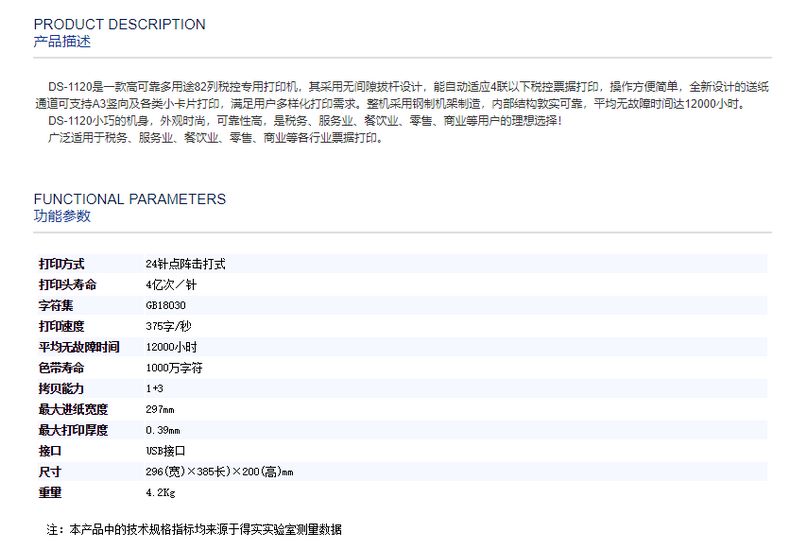
Task: Click the 产品描述 subheading
Action: point(62,41)
